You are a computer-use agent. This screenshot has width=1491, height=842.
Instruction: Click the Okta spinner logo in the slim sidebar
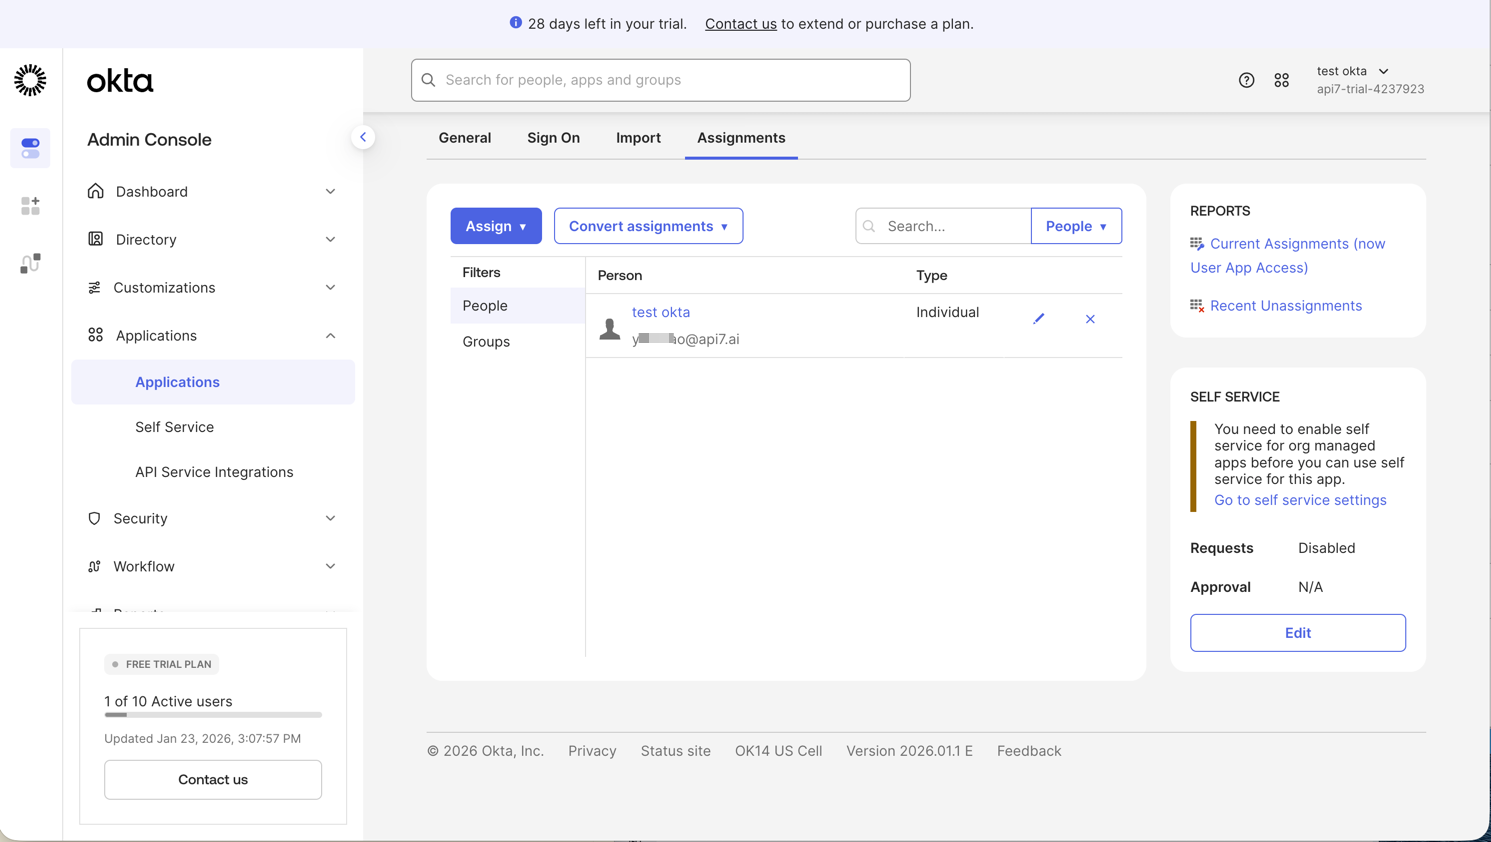click(x=30, y=79)
